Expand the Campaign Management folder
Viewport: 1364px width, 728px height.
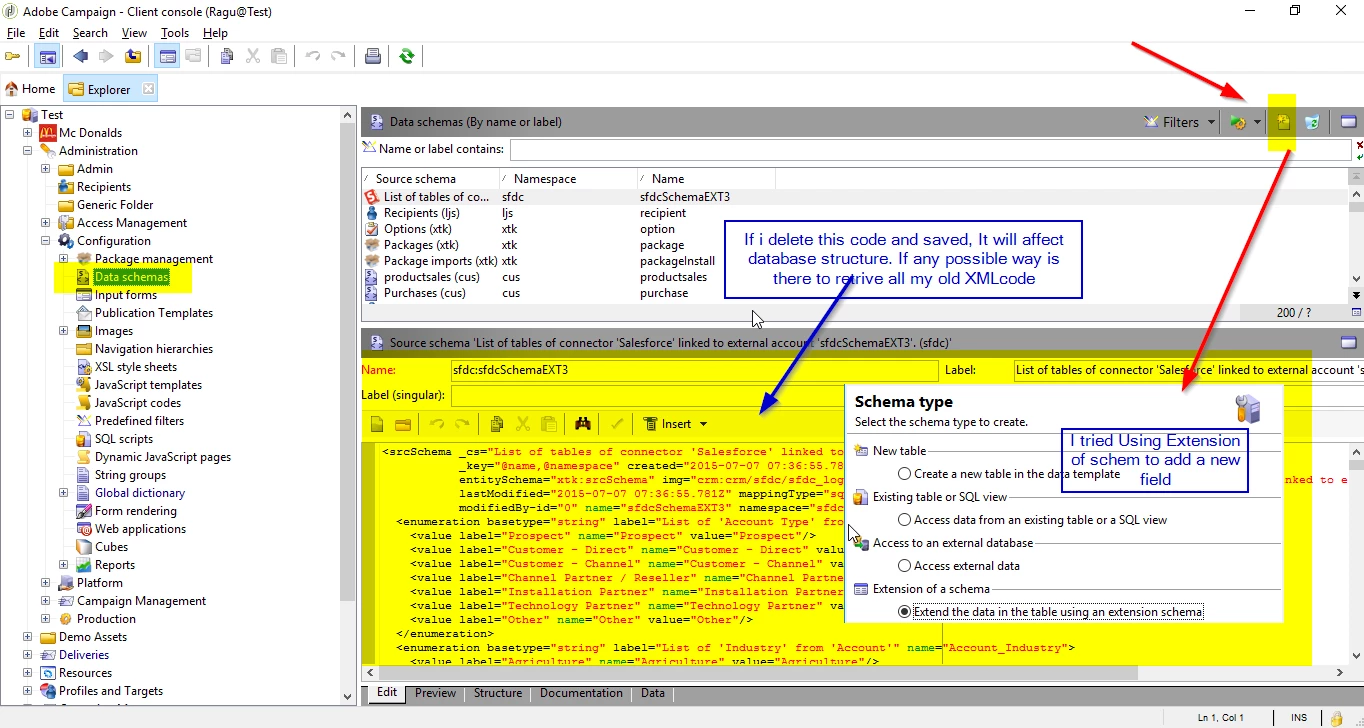coord(46,601)
